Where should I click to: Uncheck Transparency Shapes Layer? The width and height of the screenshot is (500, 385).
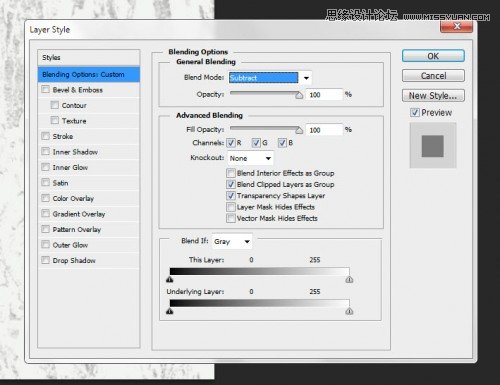click(231, 196)
